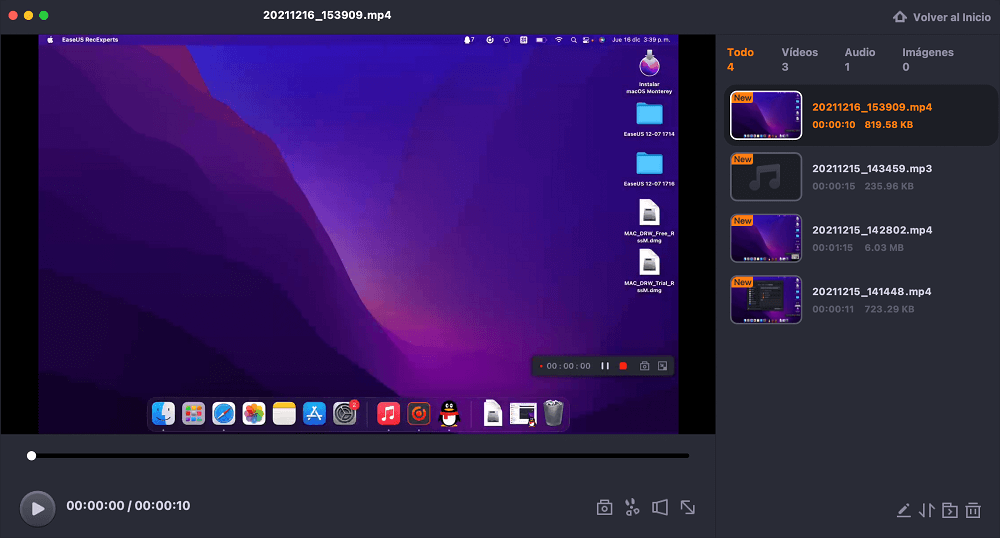Select thumbnail of 20211215_141448.mp4
Screen dimensions: 1000x538
766,300
